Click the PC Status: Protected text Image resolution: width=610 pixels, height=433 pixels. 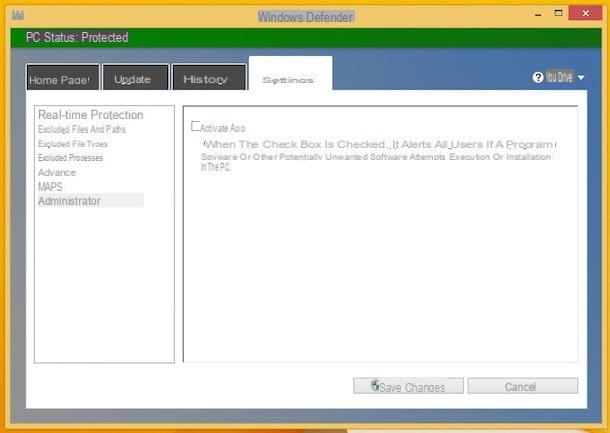[x=77, y=38]
